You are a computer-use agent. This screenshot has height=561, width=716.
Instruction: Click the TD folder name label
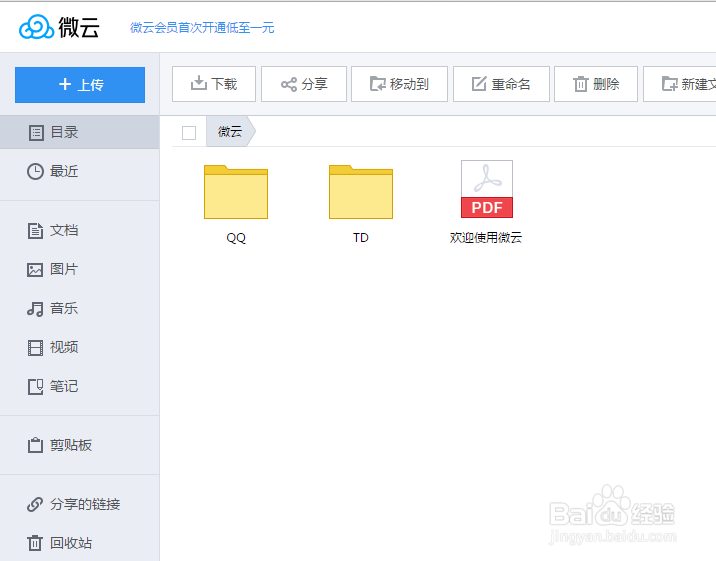tap(361, 238)
